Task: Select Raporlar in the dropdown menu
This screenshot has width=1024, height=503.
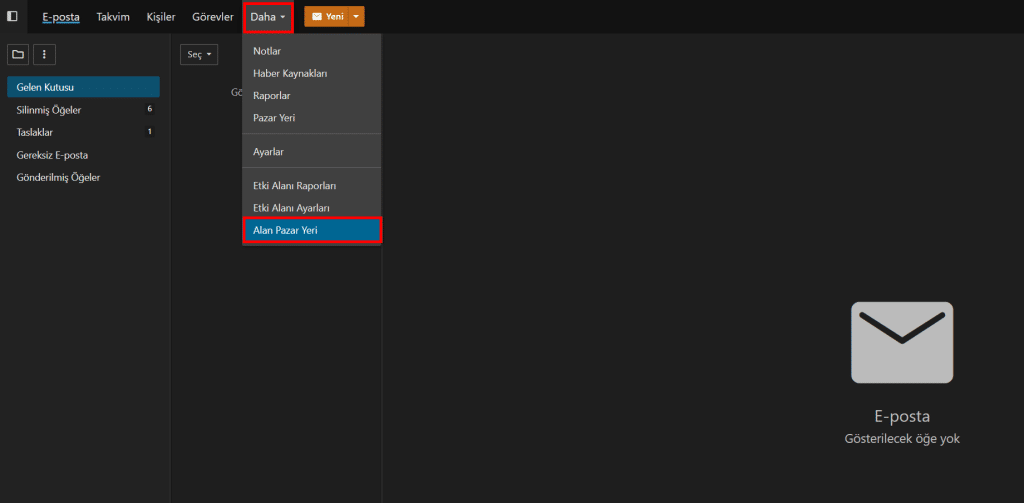Action: (x=272, y=95)
